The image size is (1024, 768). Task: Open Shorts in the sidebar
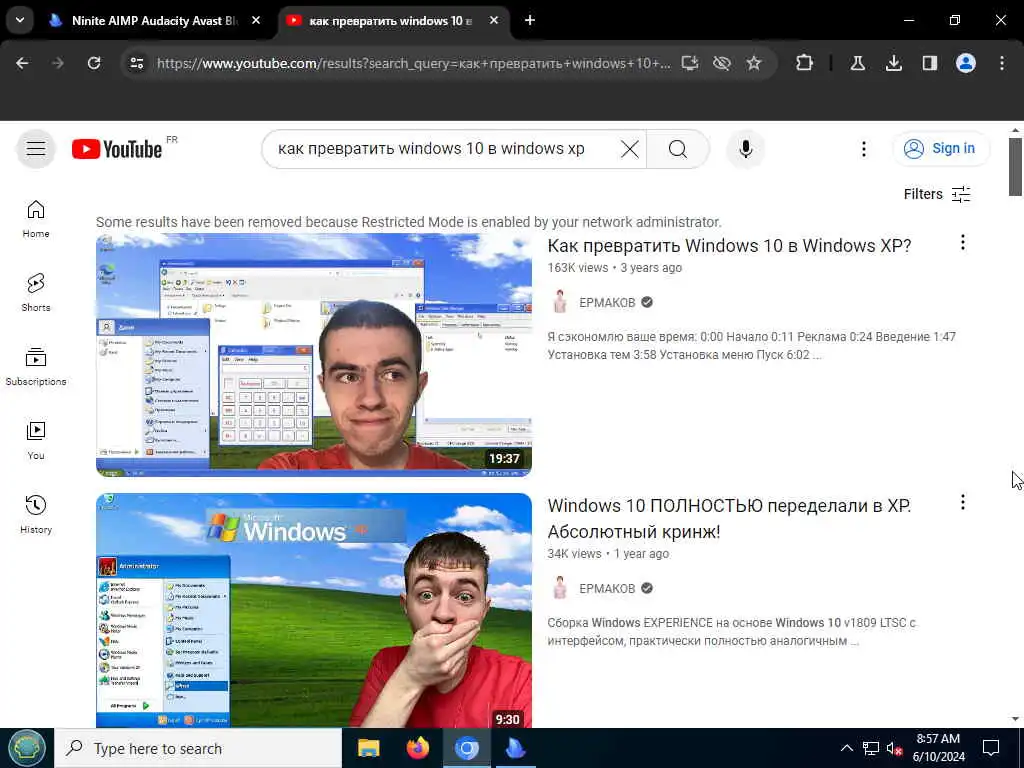click(x=36, y=293)
